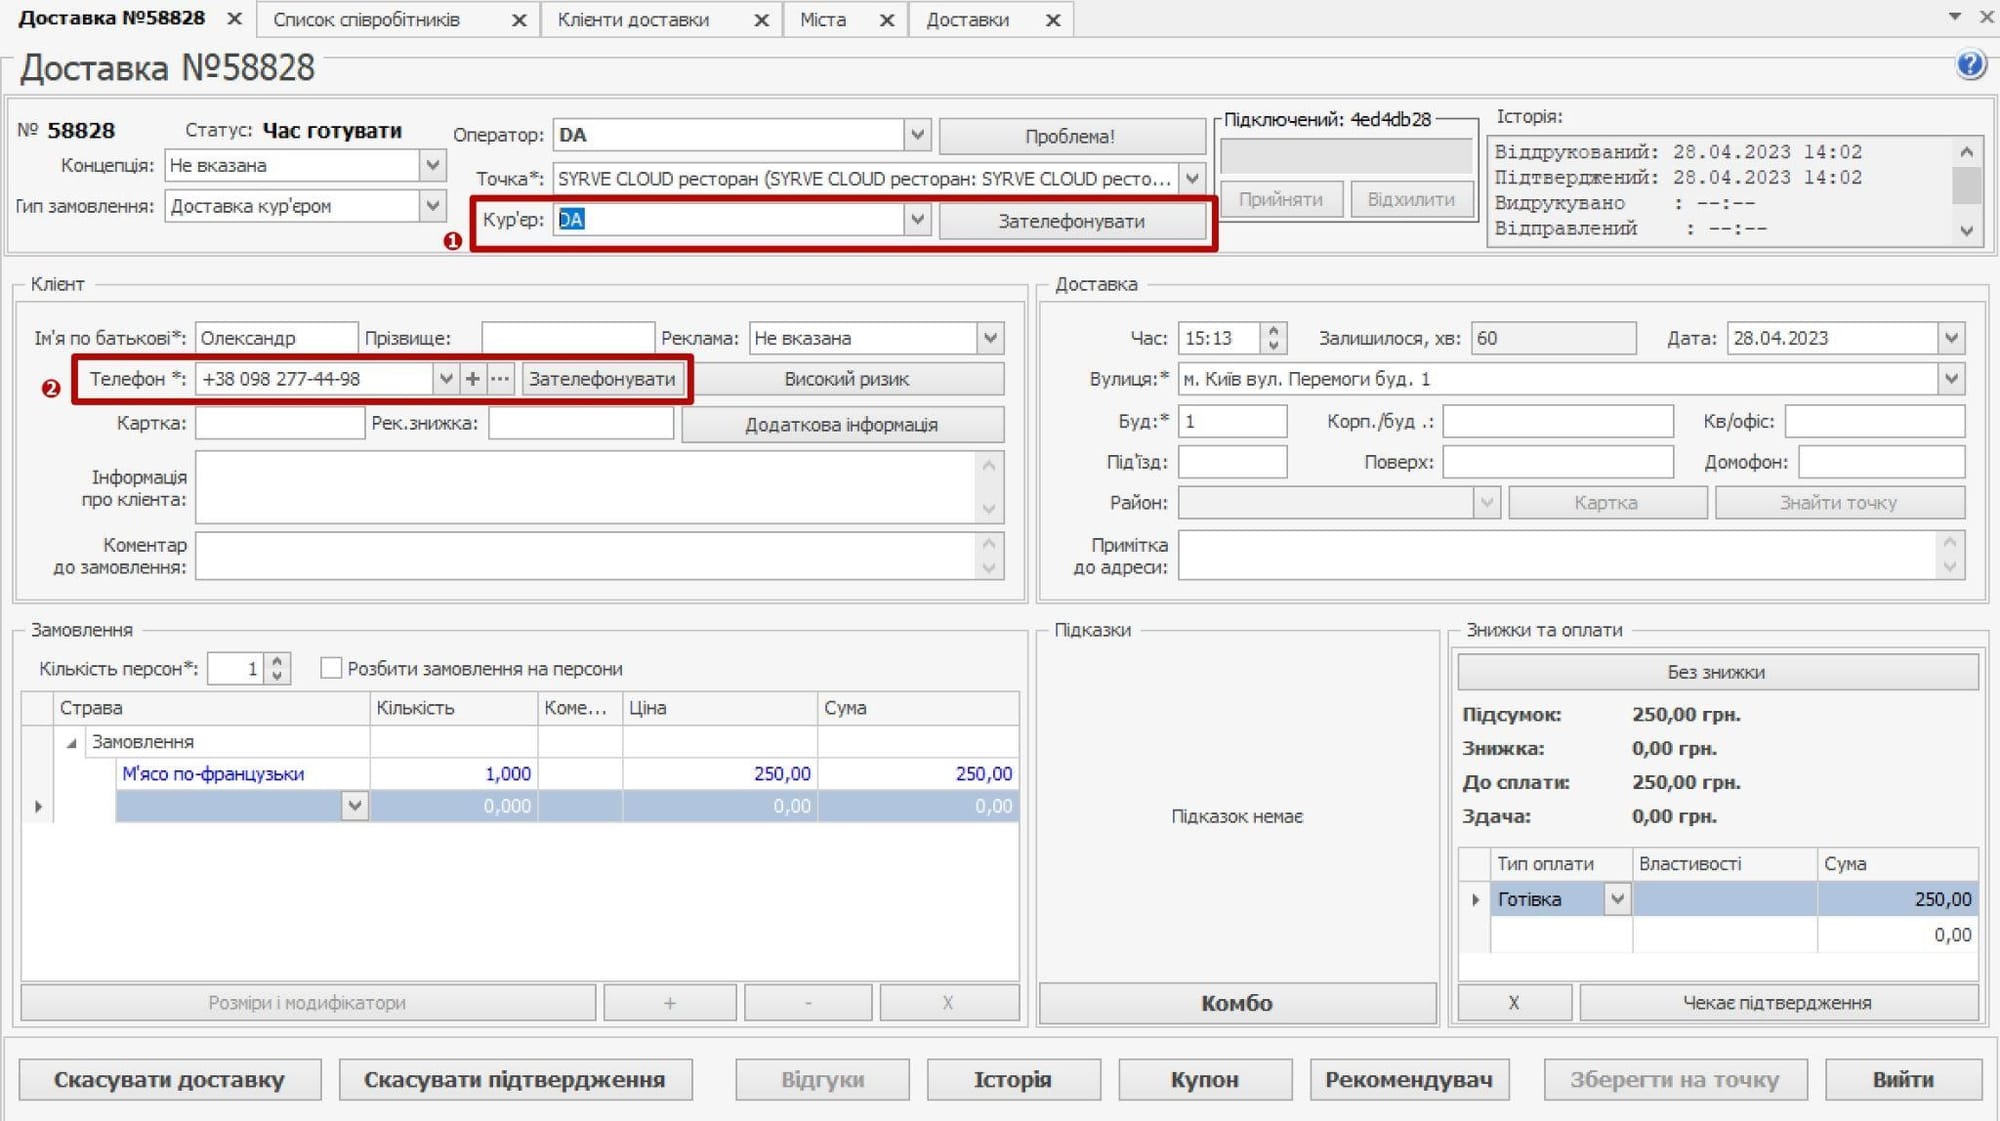Click the Вийти button
This screenshot has height=1121, width=2000.
click(x=1903, y=1080)
